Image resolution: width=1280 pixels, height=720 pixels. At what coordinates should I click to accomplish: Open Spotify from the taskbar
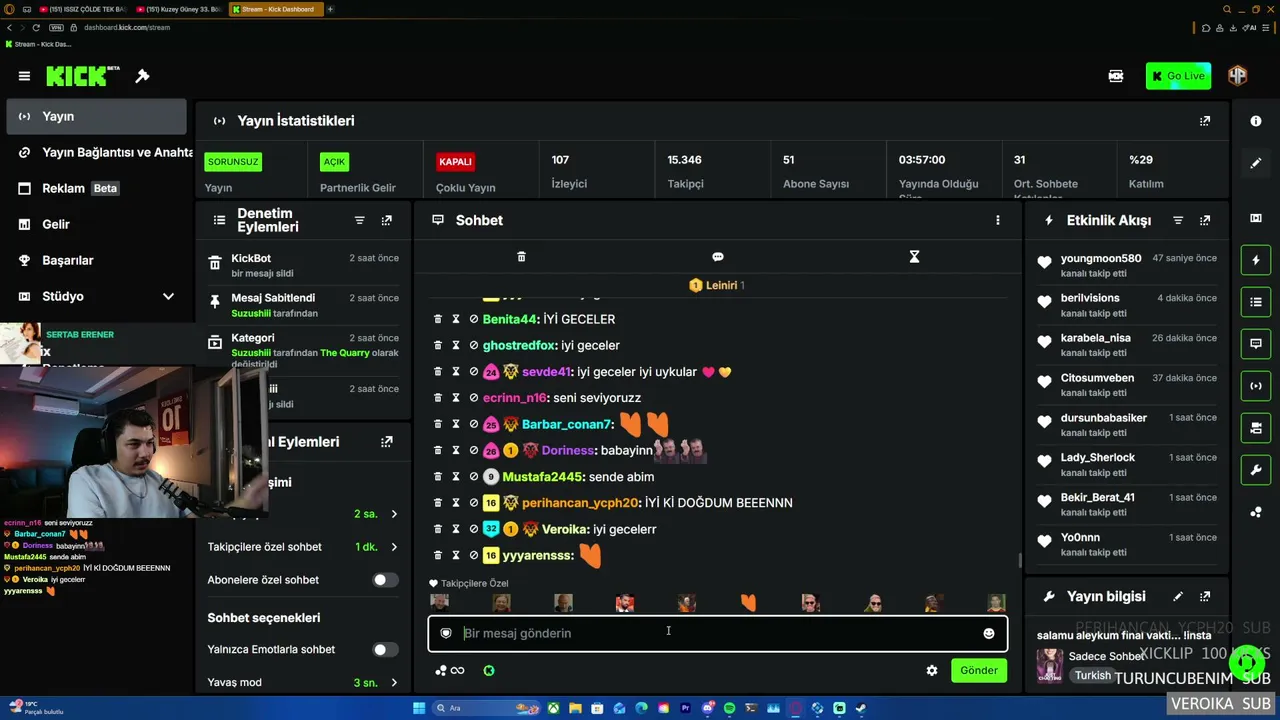[729, 708]
